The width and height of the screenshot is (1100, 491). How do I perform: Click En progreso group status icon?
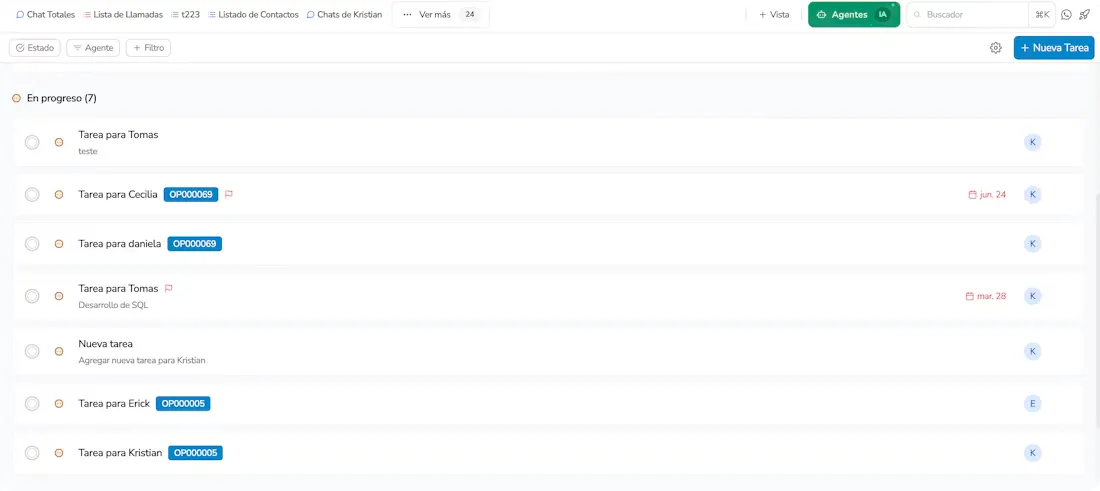click(16, 98)
